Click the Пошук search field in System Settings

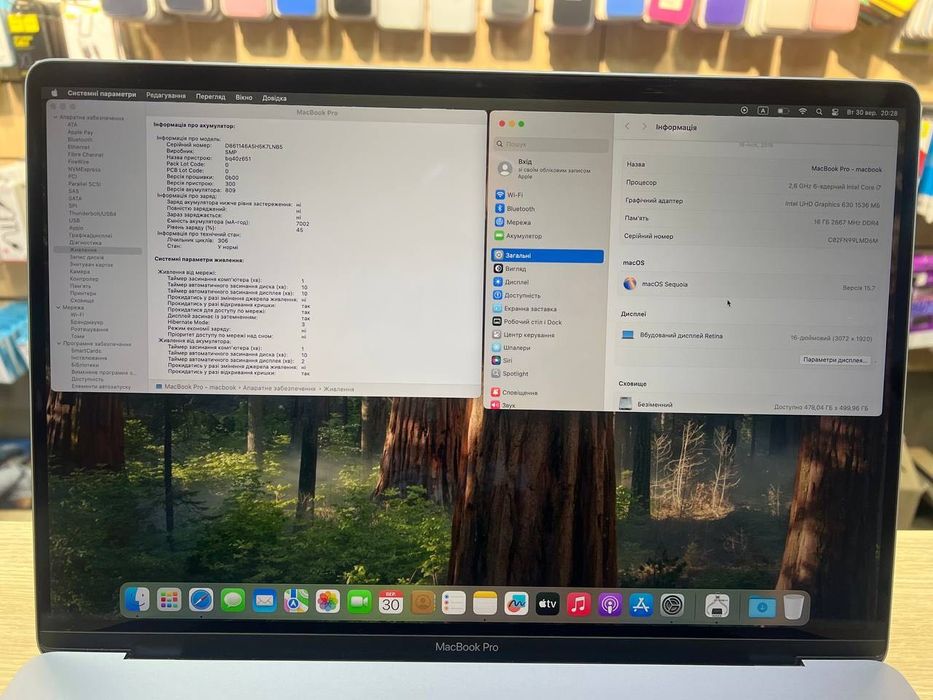tap(552, 144)
